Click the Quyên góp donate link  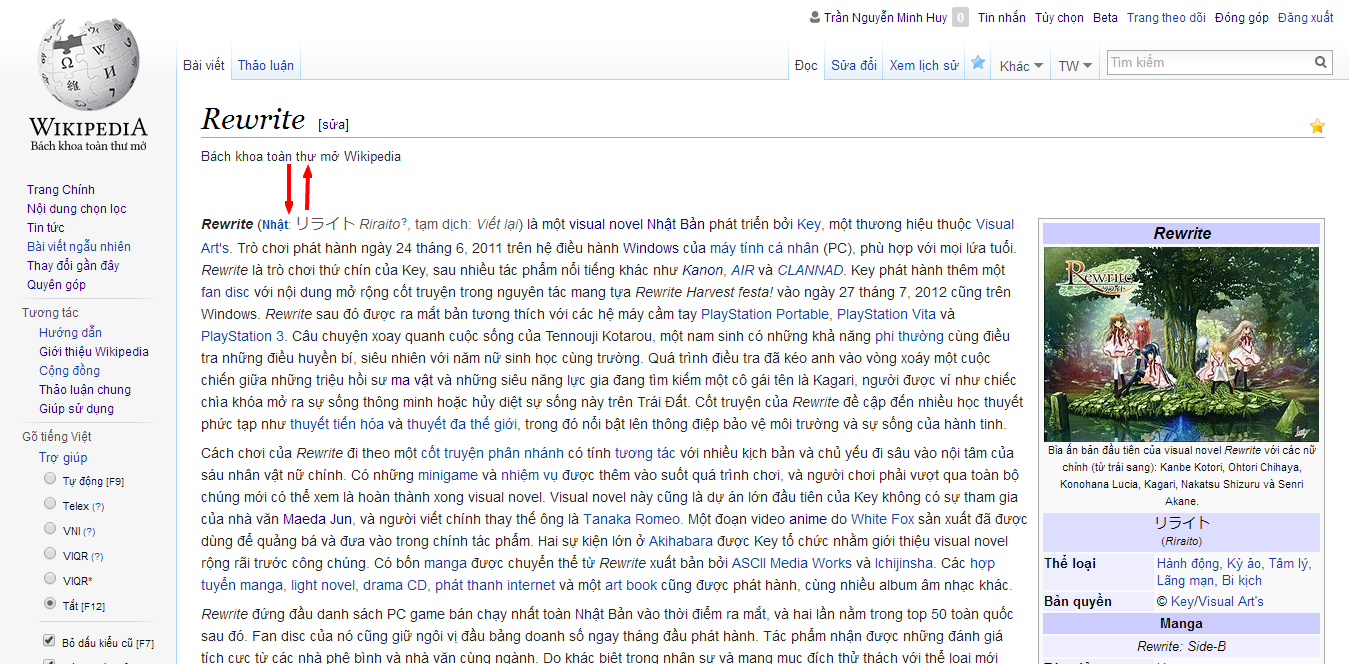[56, 284]
